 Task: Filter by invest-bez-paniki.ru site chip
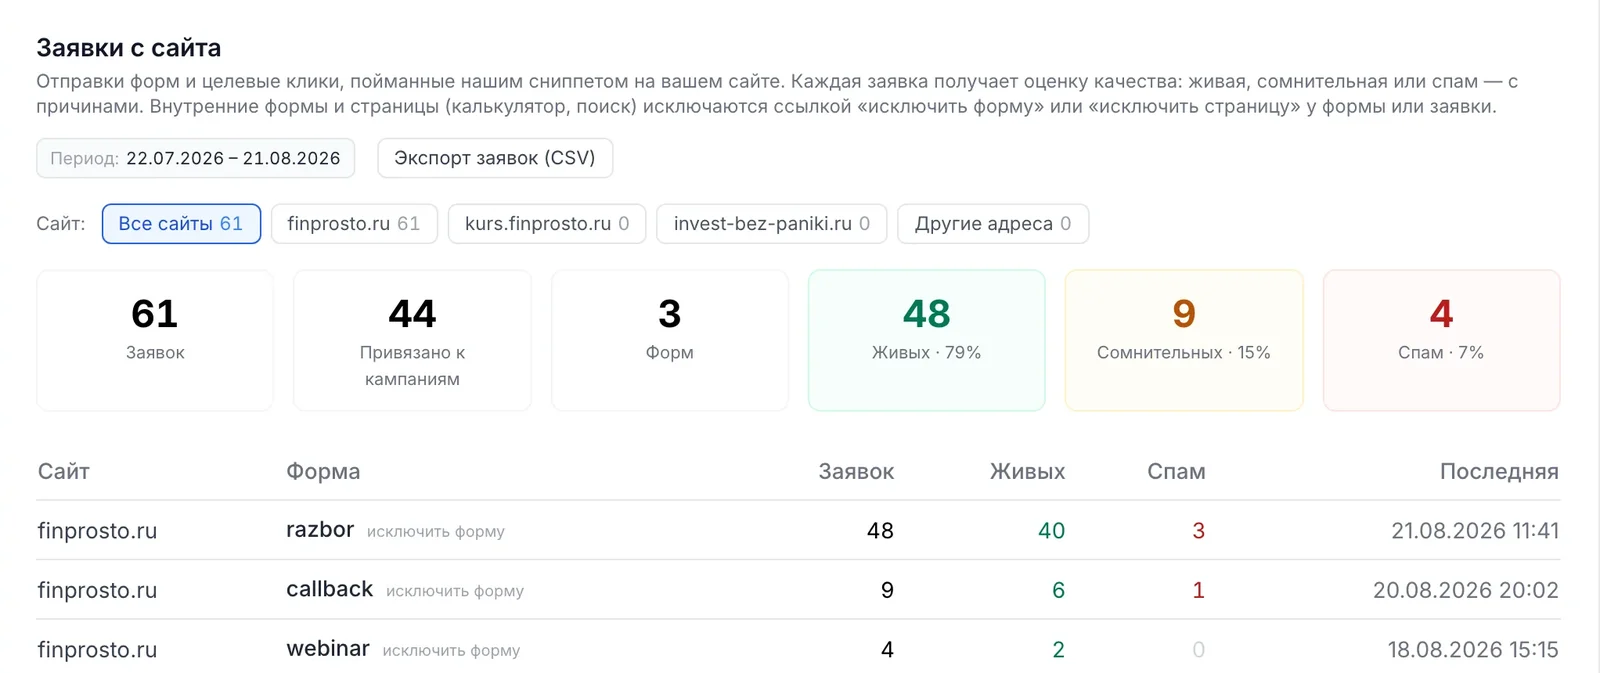(772, 224)
